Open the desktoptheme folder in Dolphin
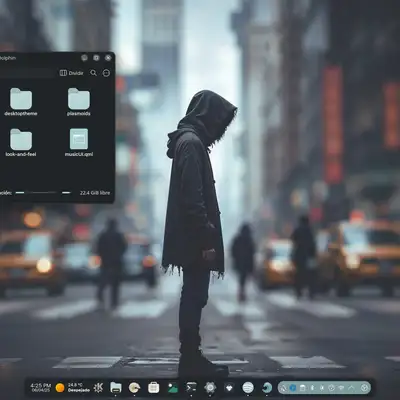The image size is (400, 400). [x=21, y=99]
